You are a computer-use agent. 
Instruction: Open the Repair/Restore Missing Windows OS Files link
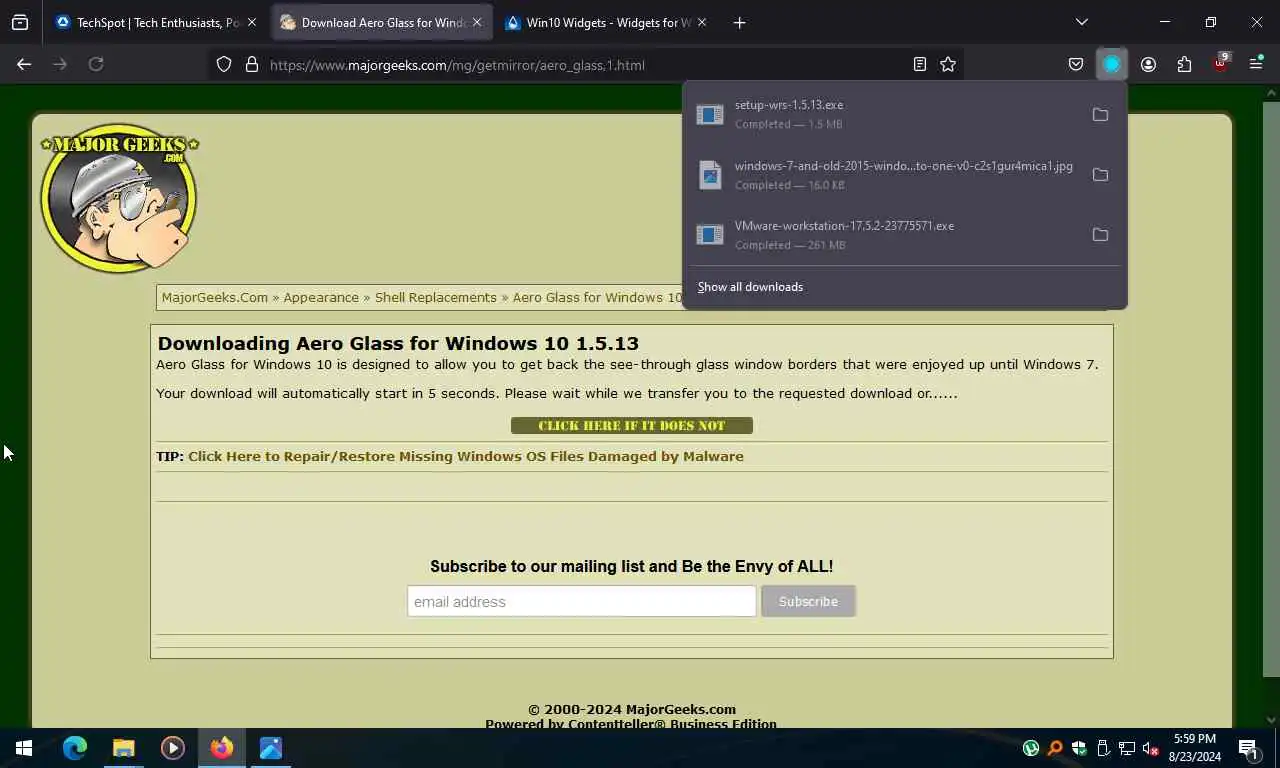[466, 456]
